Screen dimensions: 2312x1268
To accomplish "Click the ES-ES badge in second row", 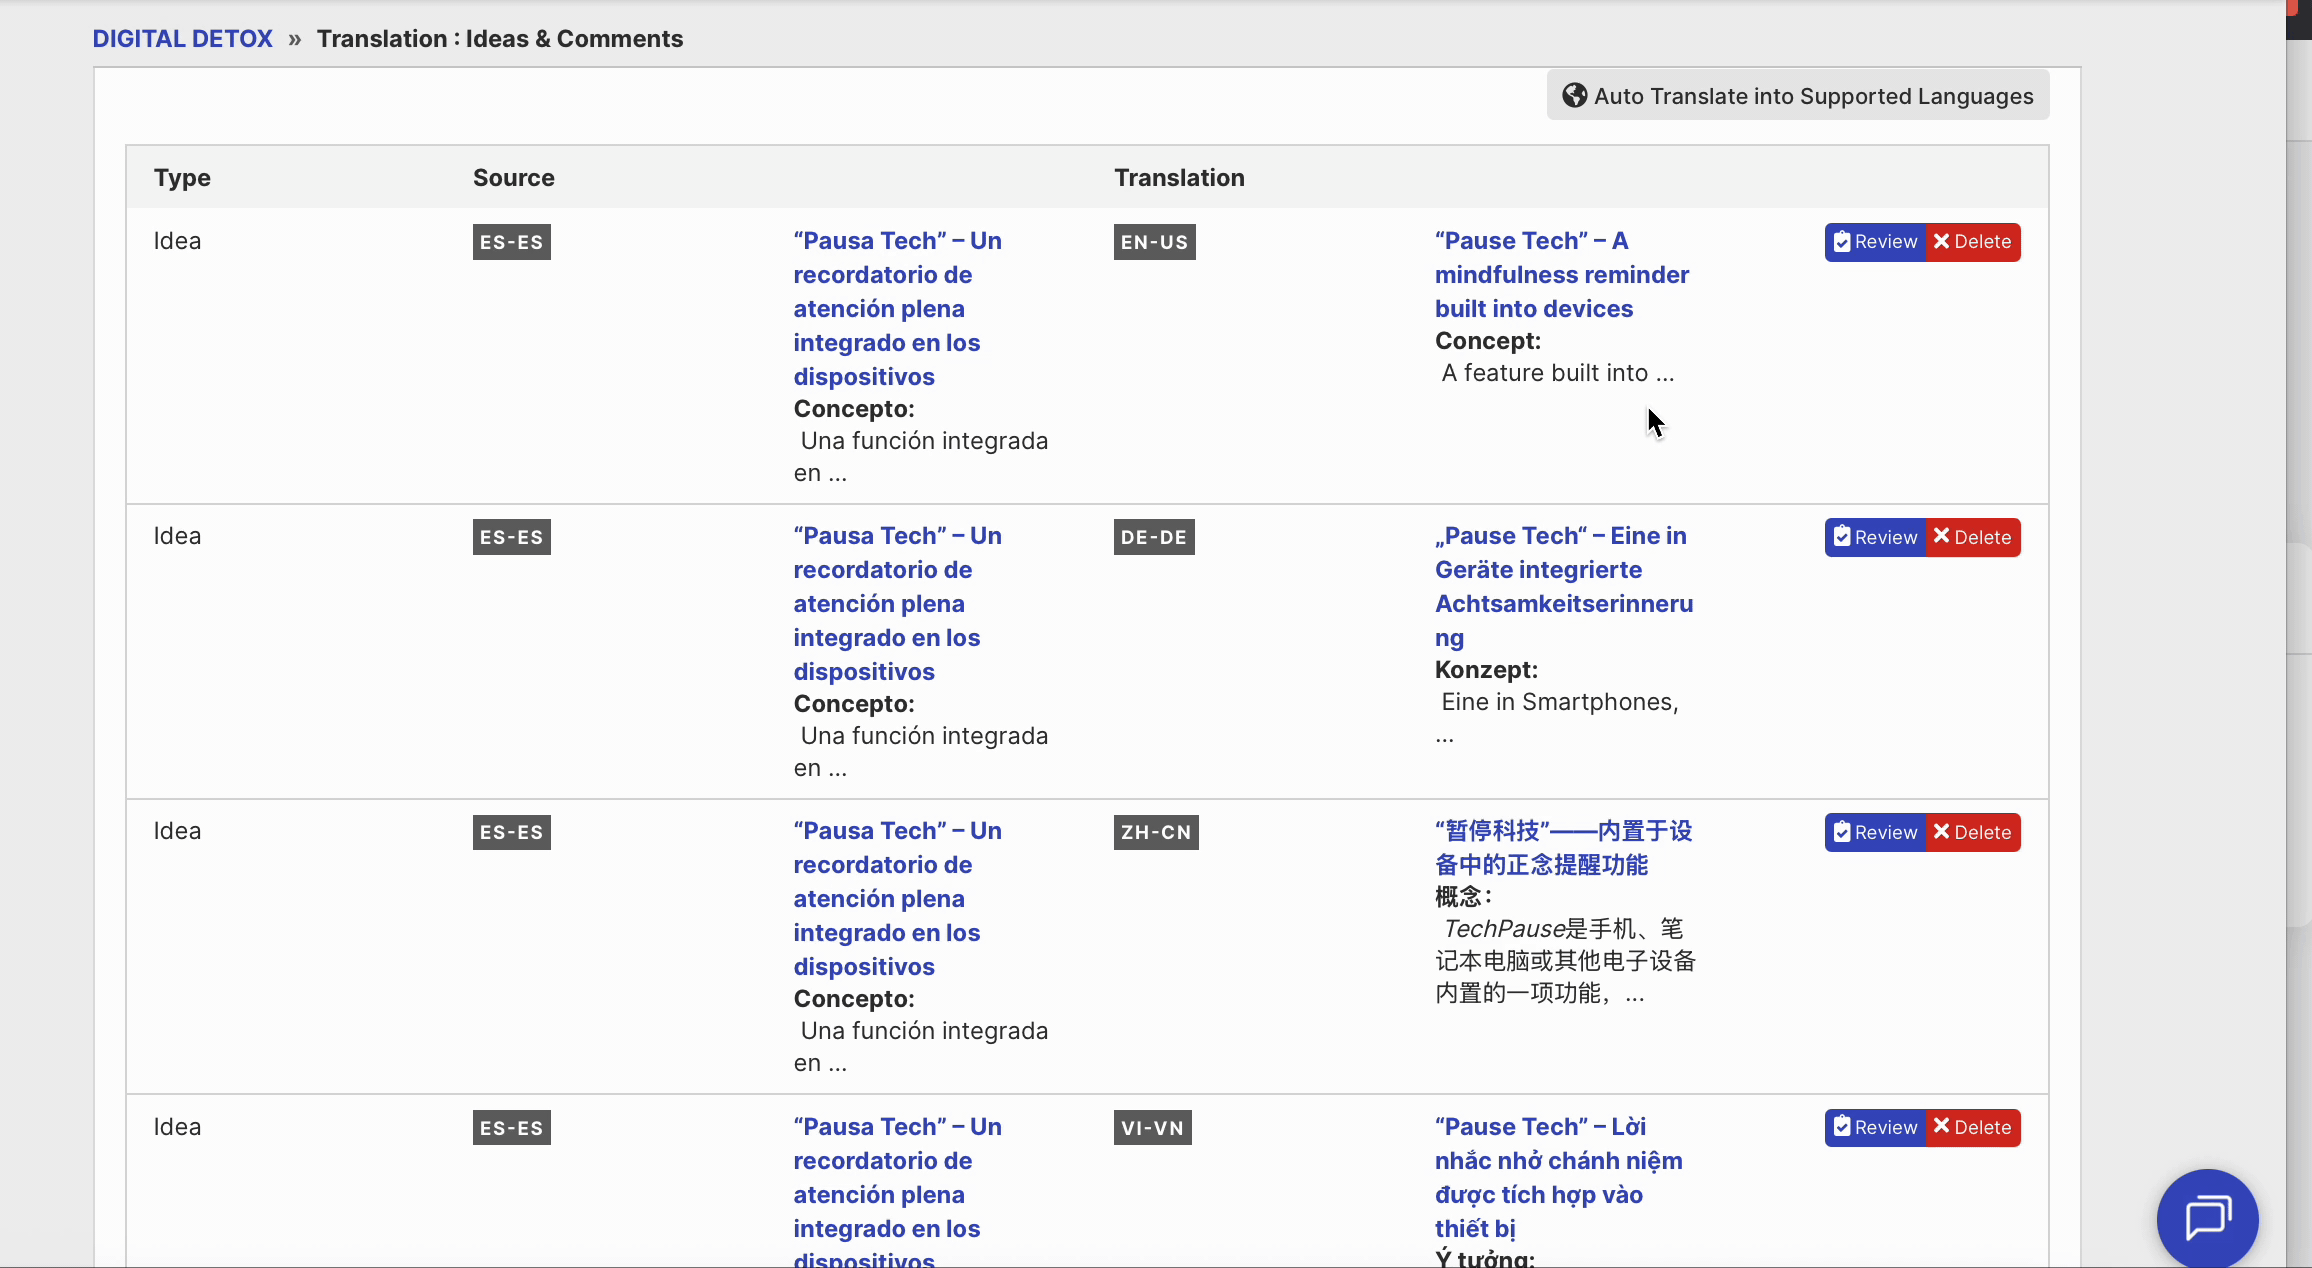I will coord(511,537).
